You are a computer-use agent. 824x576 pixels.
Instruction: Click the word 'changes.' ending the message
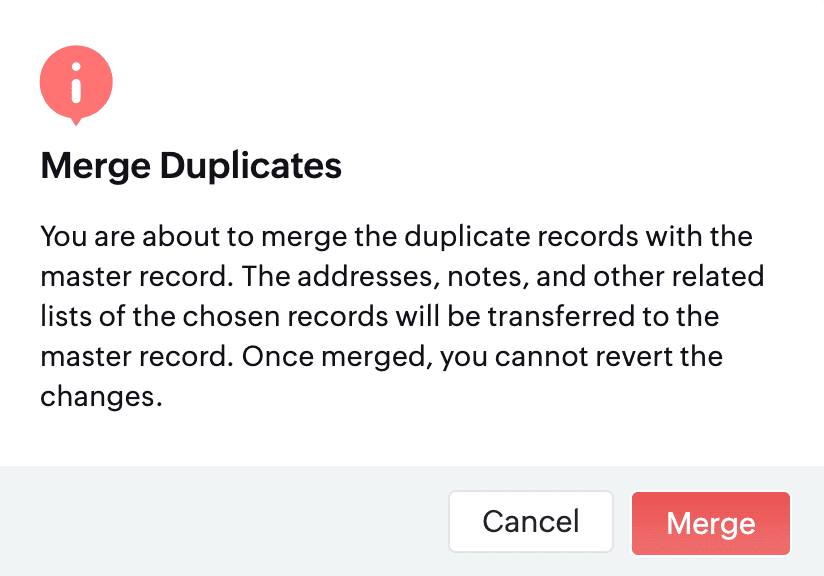(x=101, y=396)
